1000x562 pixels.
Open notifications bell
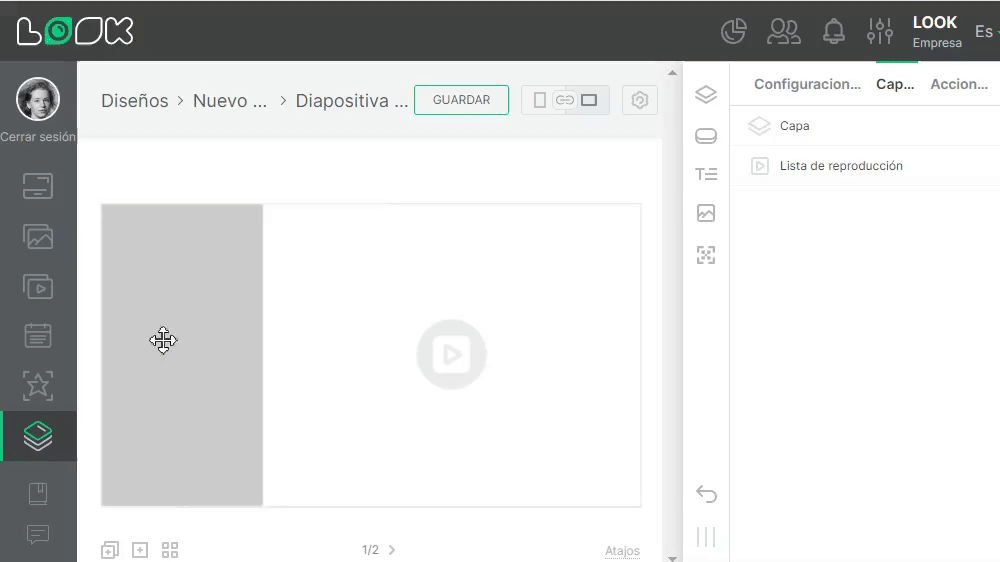point(834,31)
